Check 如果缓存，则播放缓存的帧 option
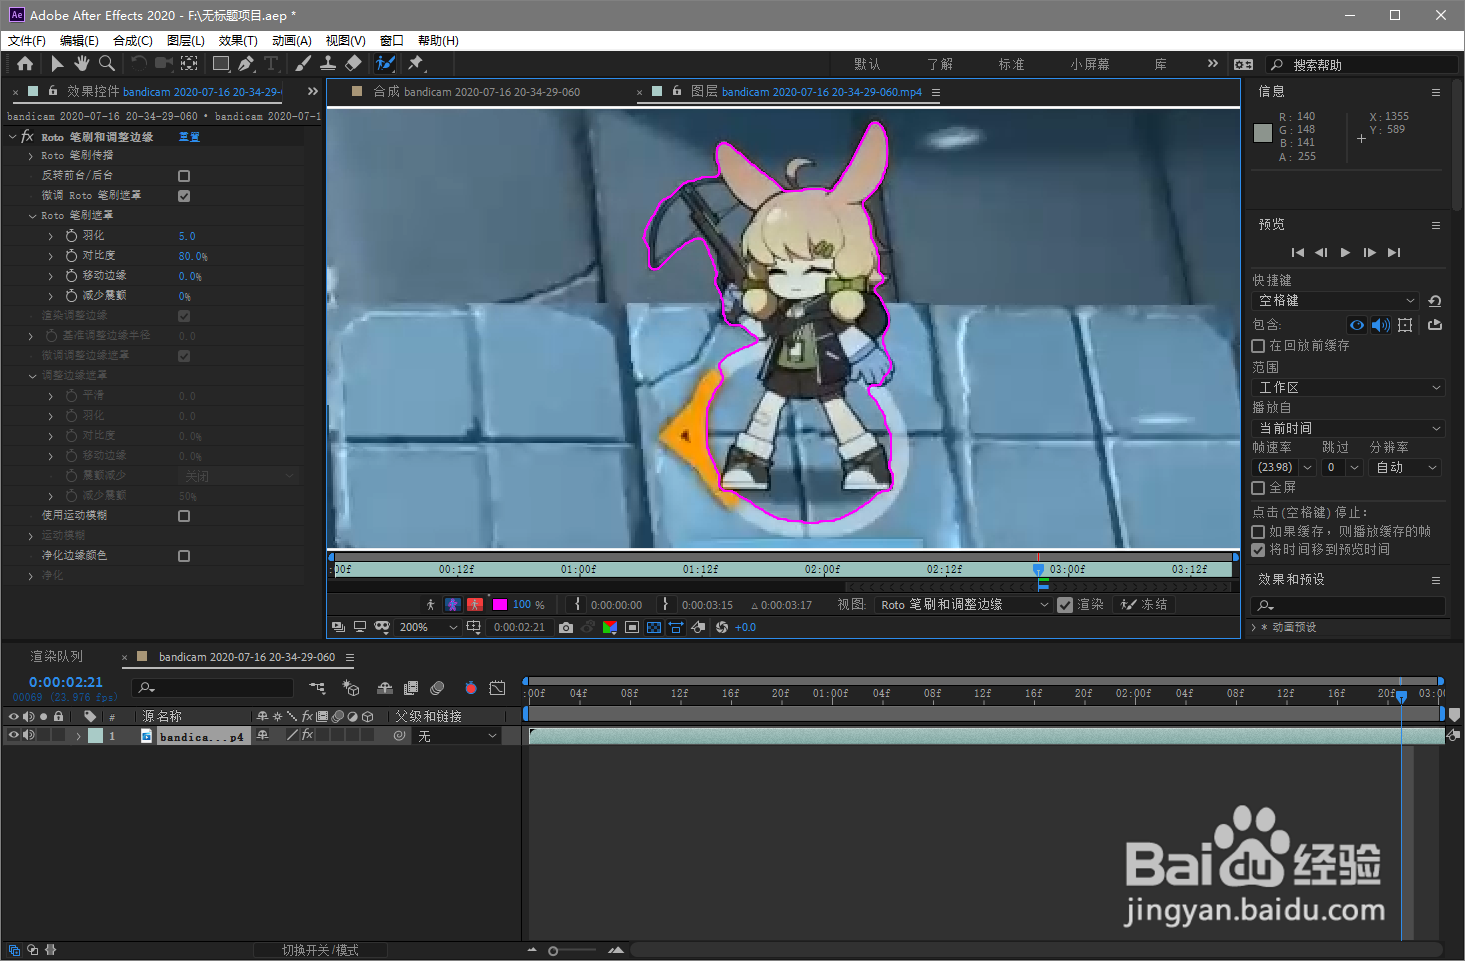 point(1259,531)
